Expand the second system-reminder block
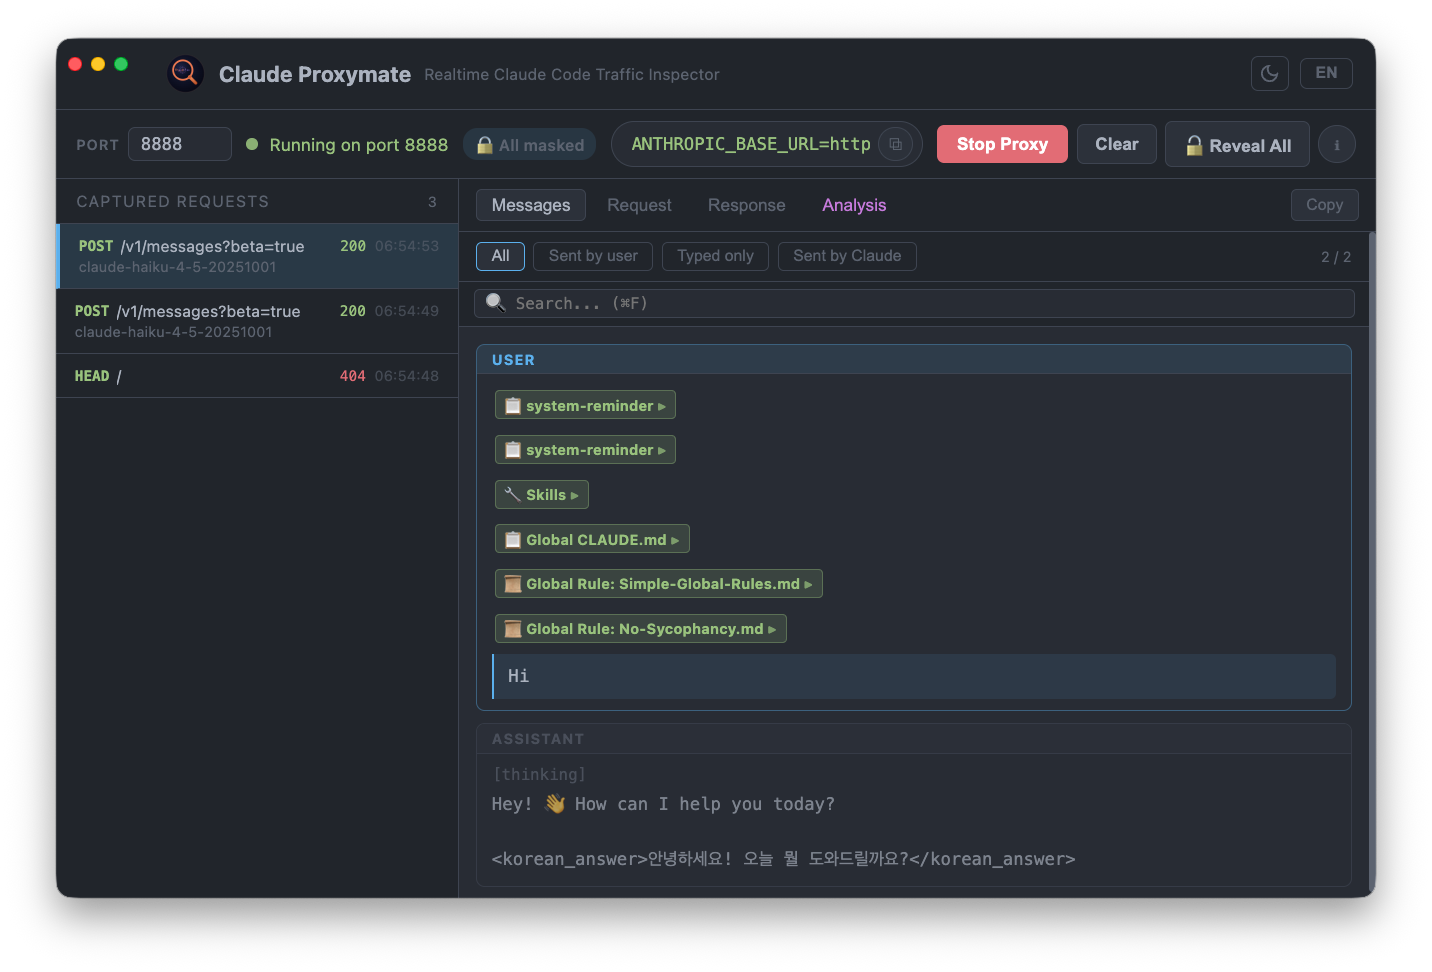The height and width of the screenshot is (972, 1432). pyautogui.click(x=585, y=450)
